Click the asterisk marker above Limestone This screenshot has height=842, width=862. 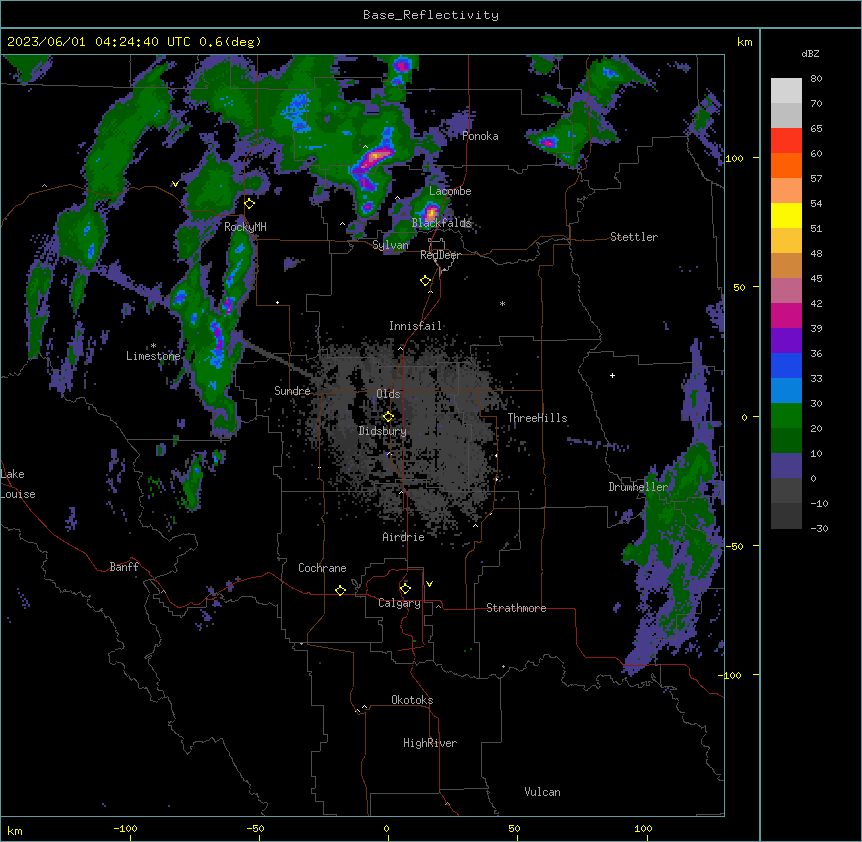pos(153,346)
